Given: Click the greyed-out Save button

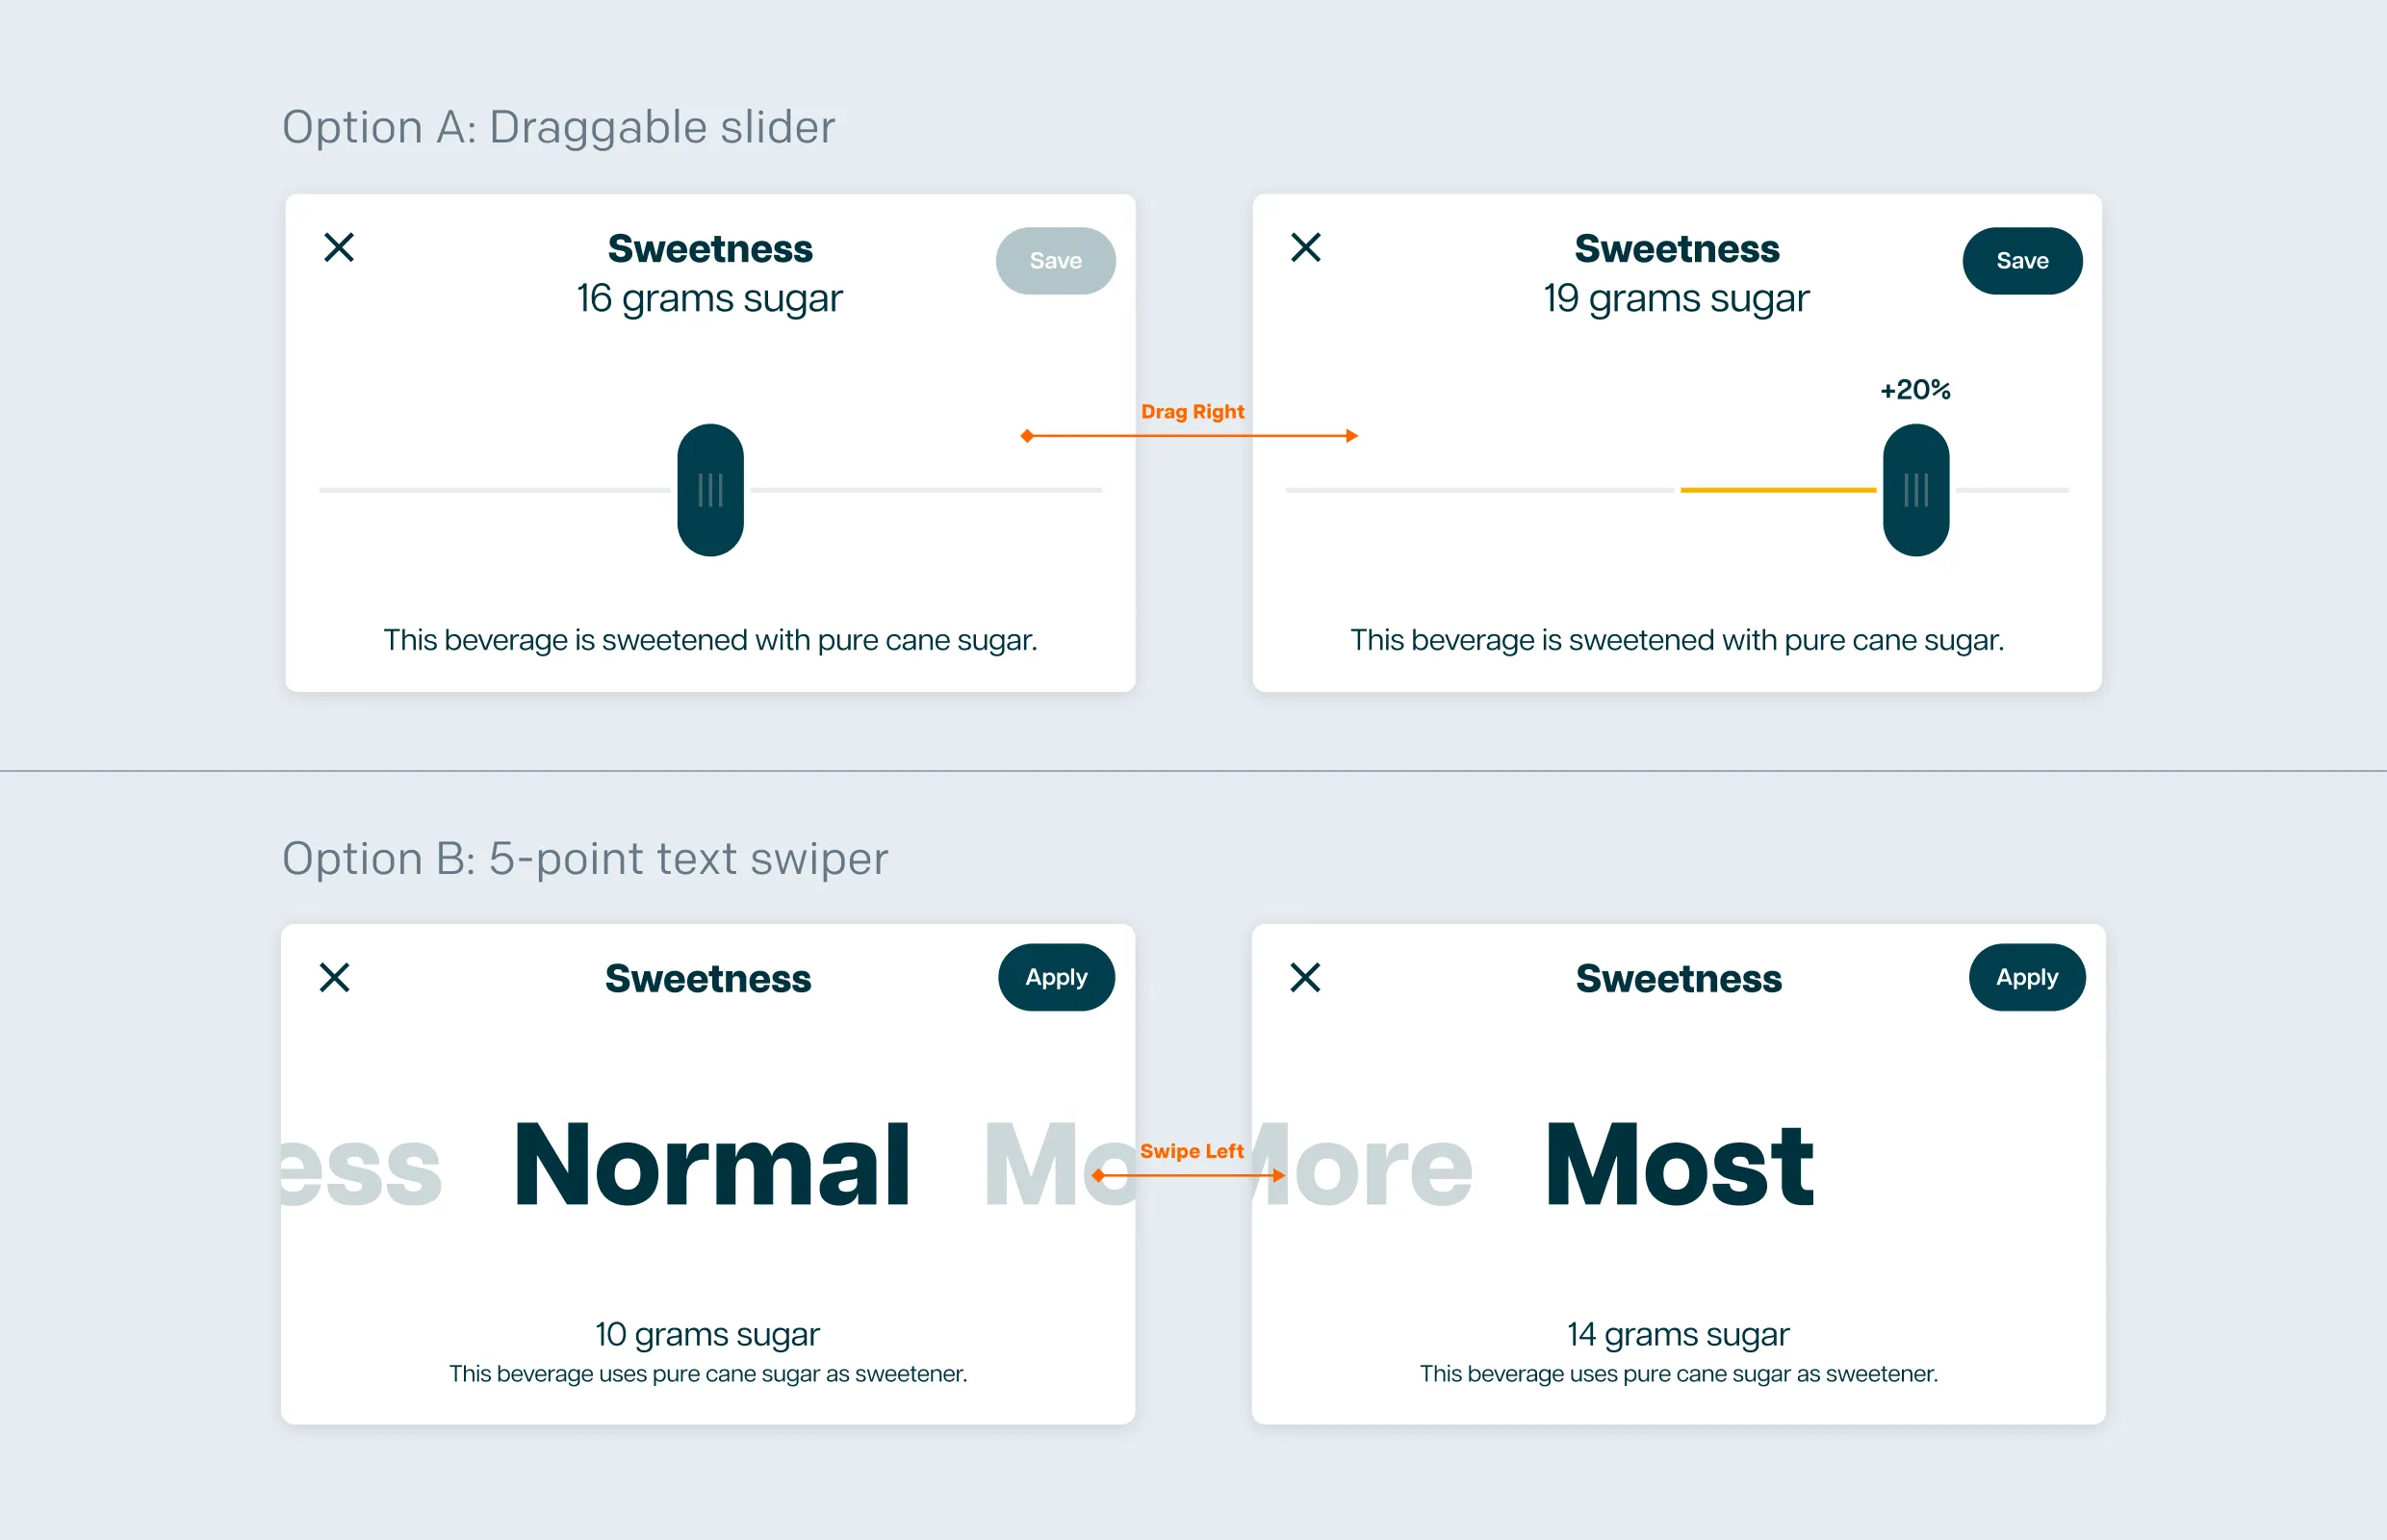Looking at the screenshot, I should pos(1055,261).
